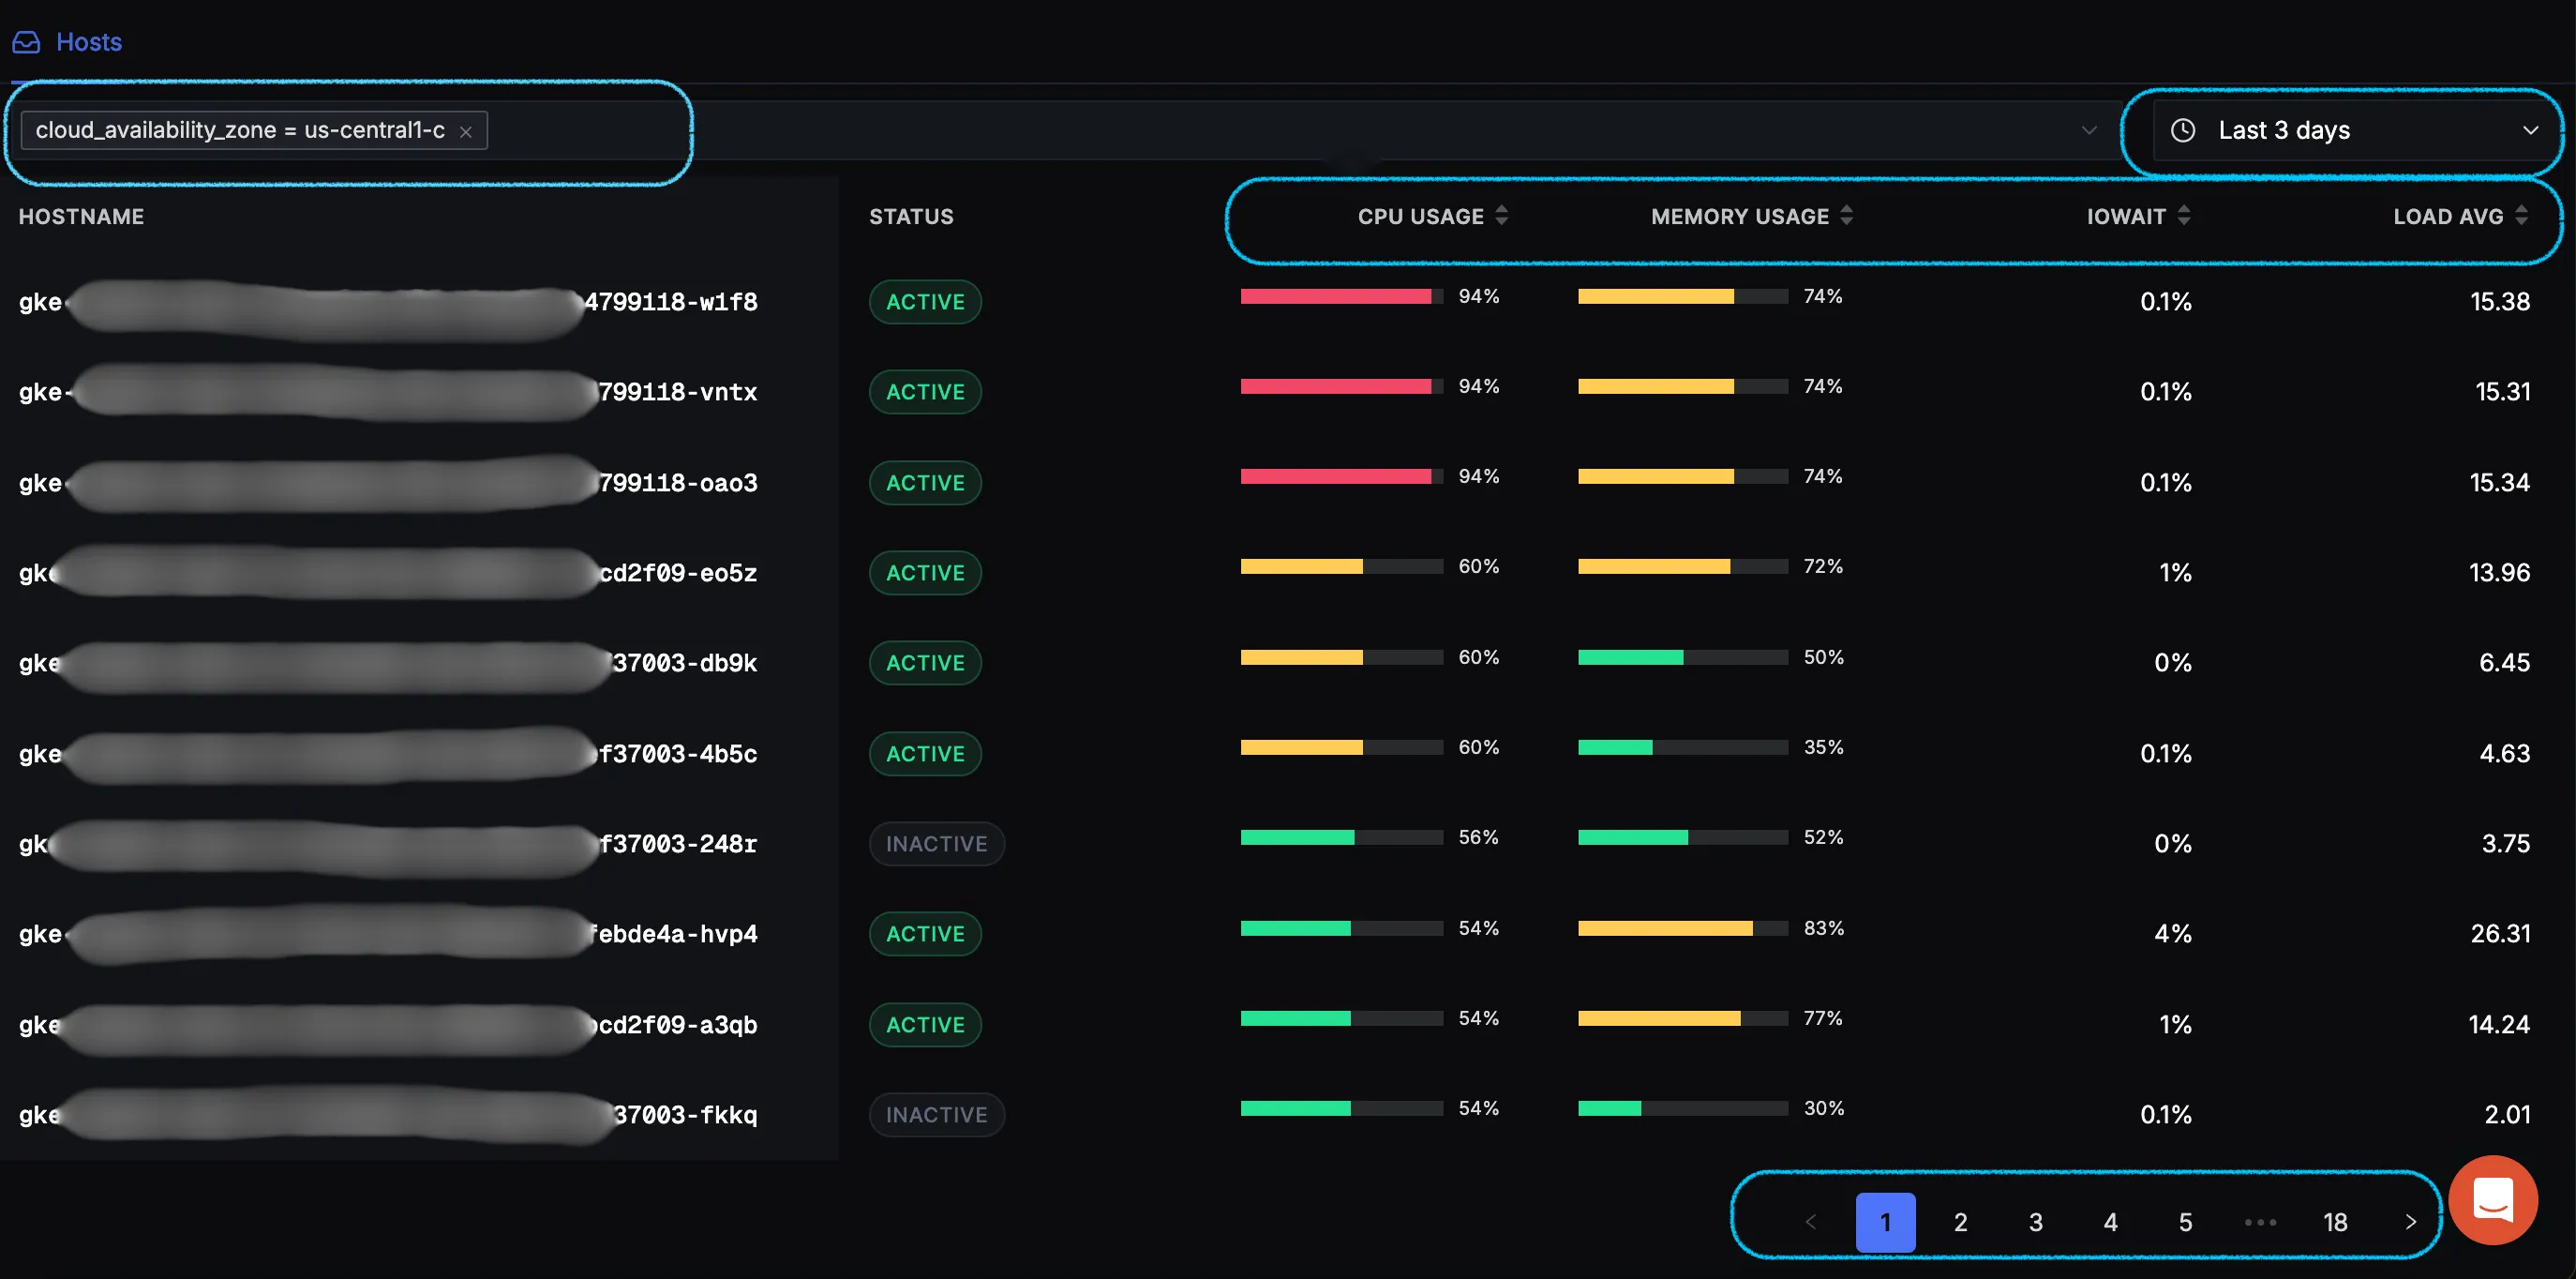
Task: Click INACTIVE status badge of 248r host
Action: point(936,844)
